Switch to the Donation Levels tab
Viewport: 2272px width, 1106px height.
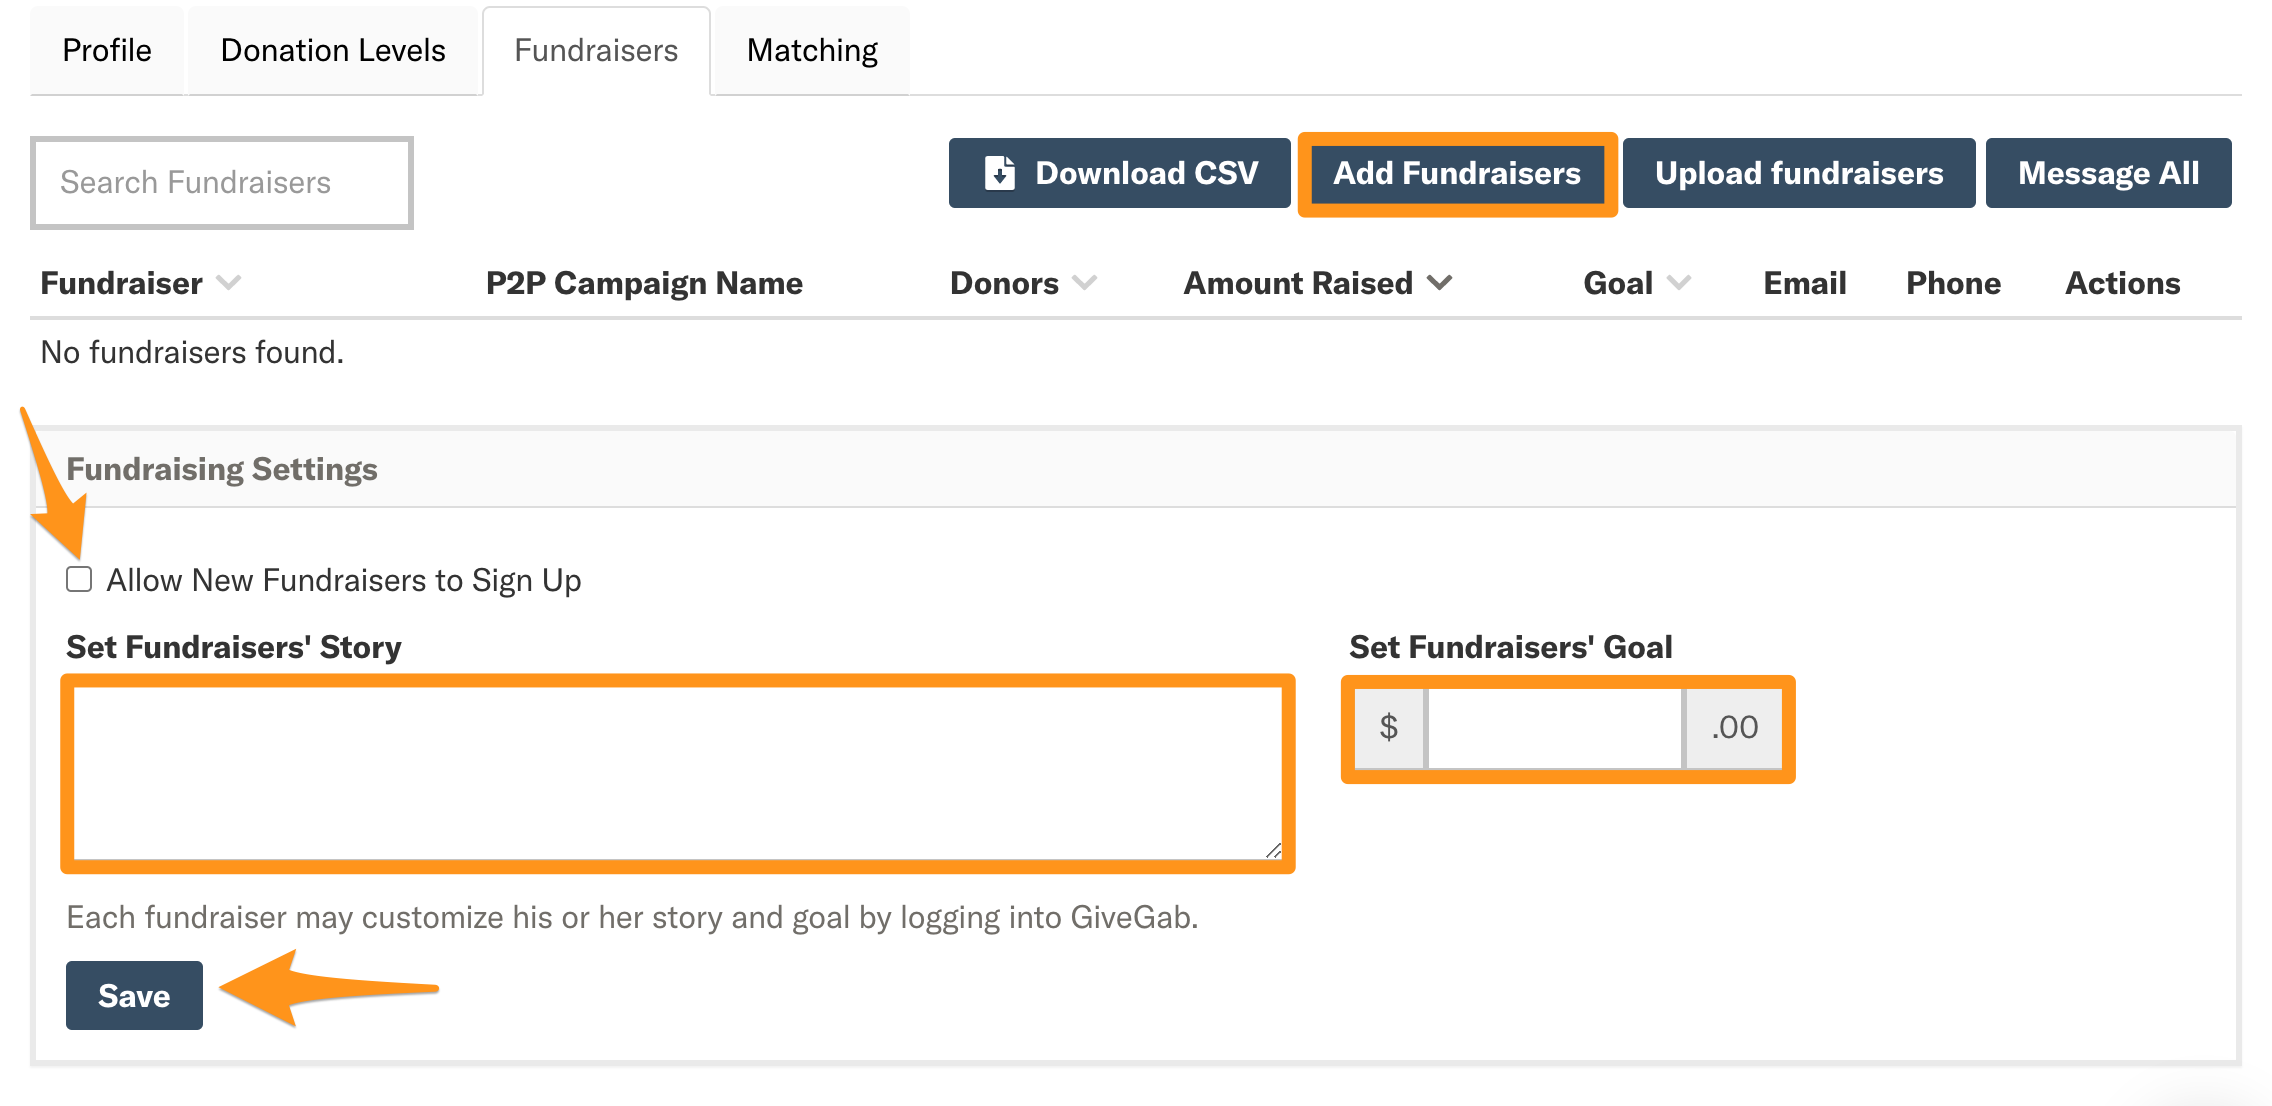[x=333, y=51]
